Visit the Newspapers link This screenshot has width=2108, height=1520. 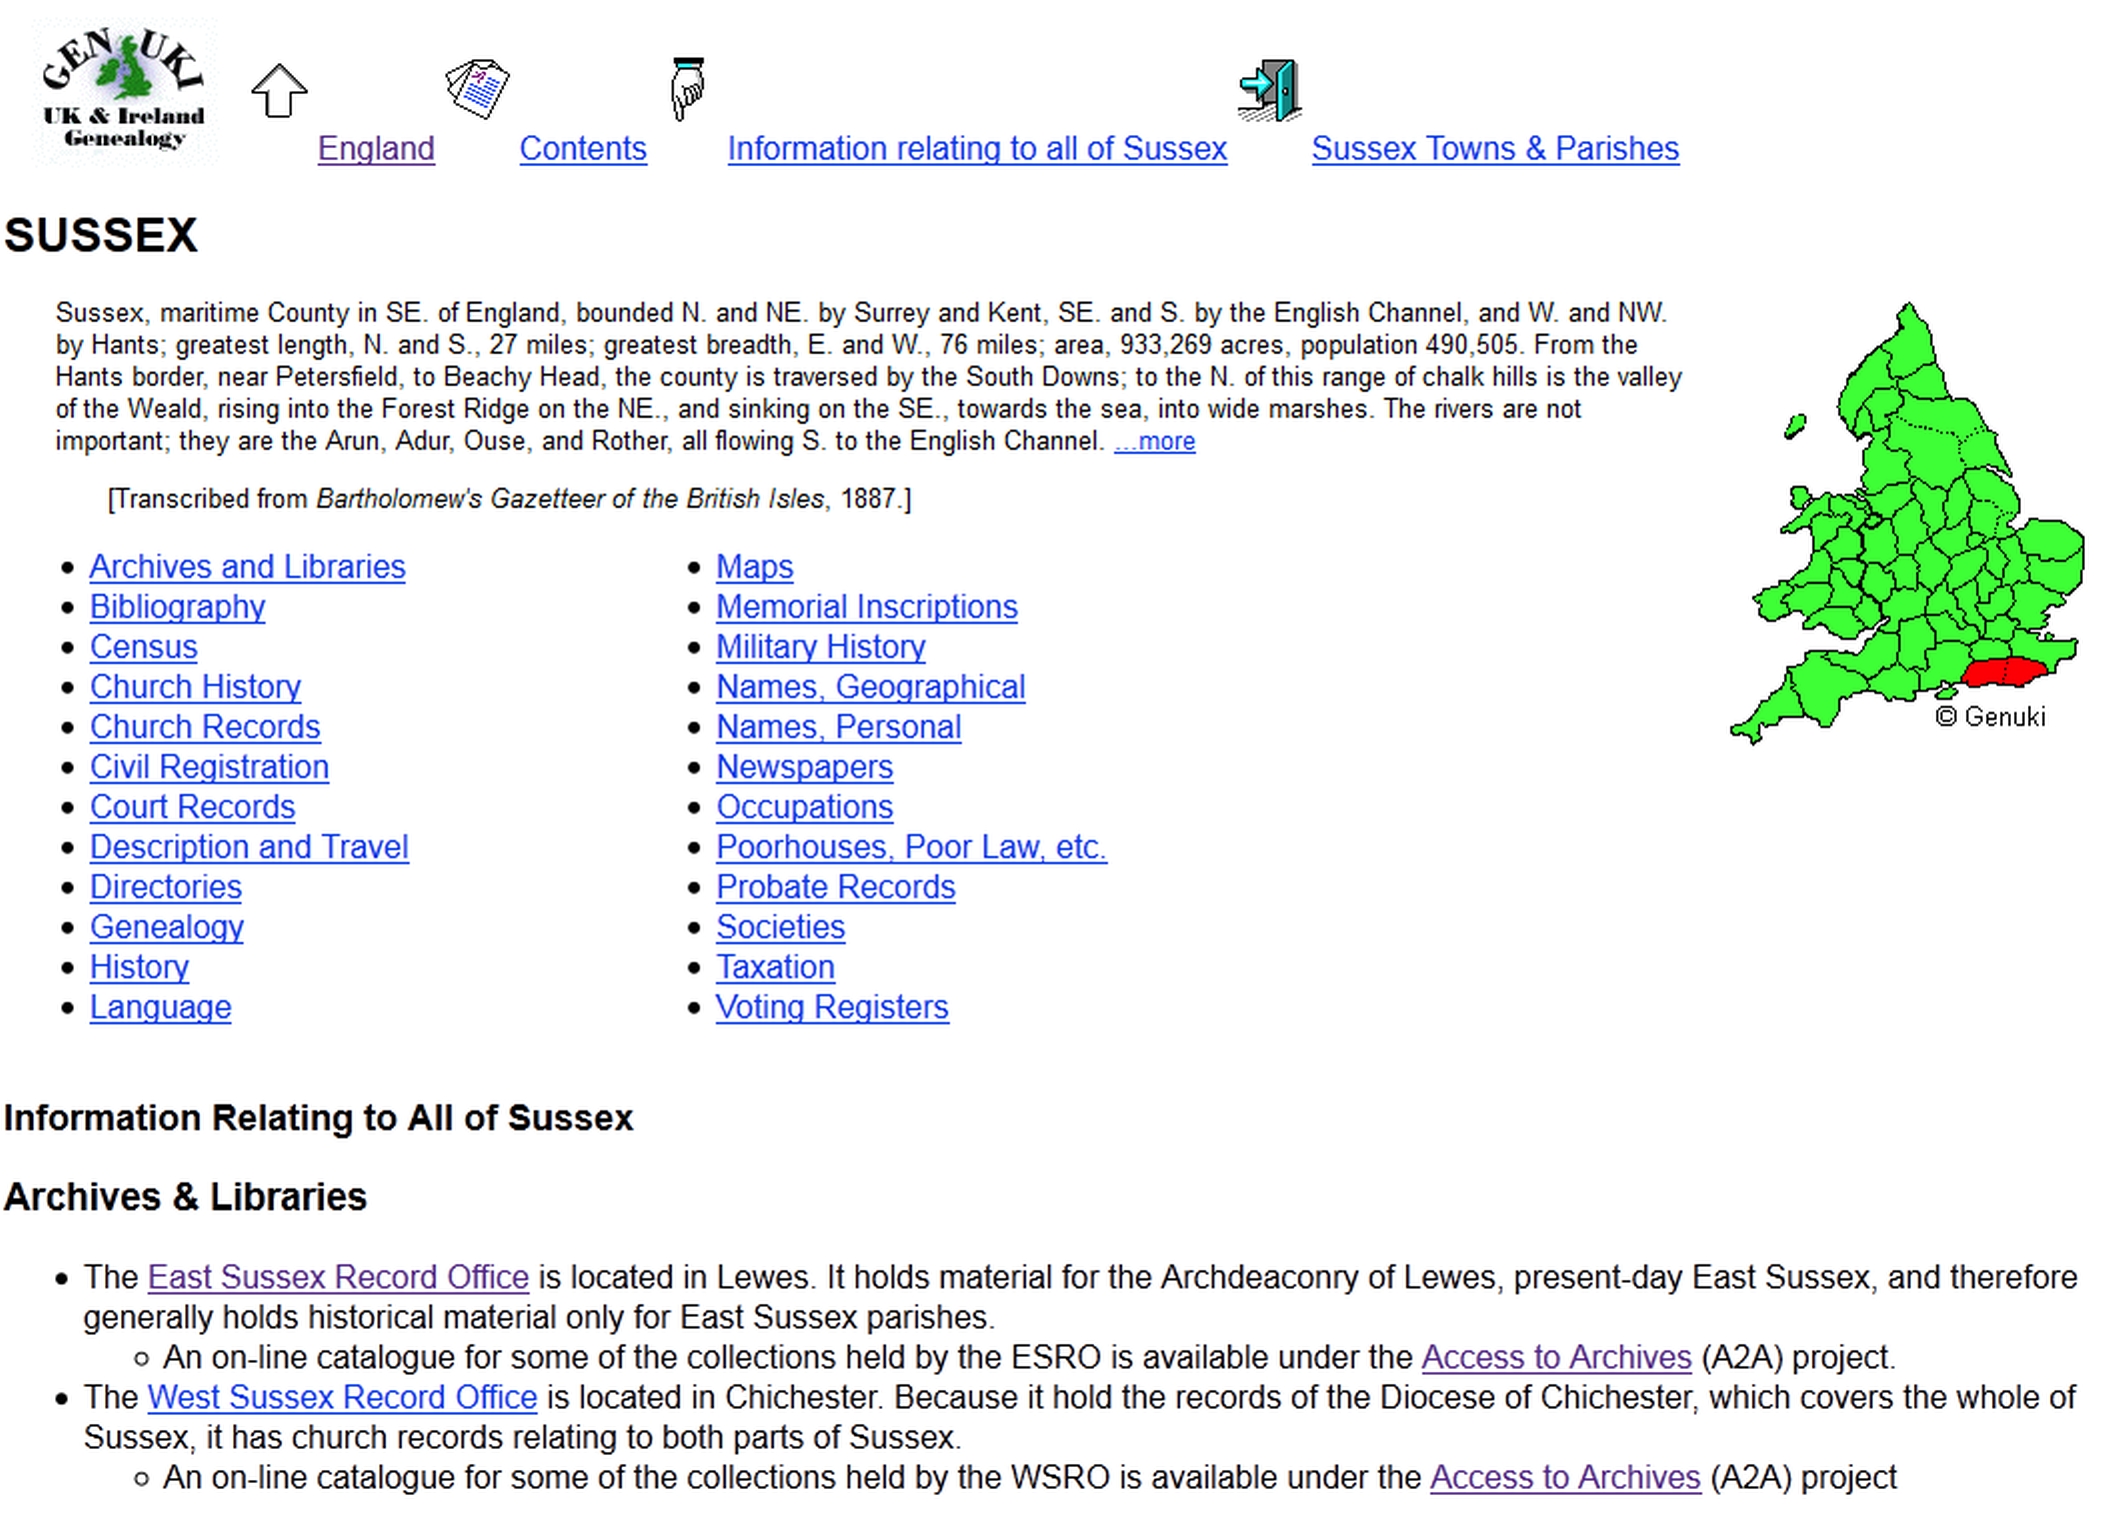(x=804, y=767)
